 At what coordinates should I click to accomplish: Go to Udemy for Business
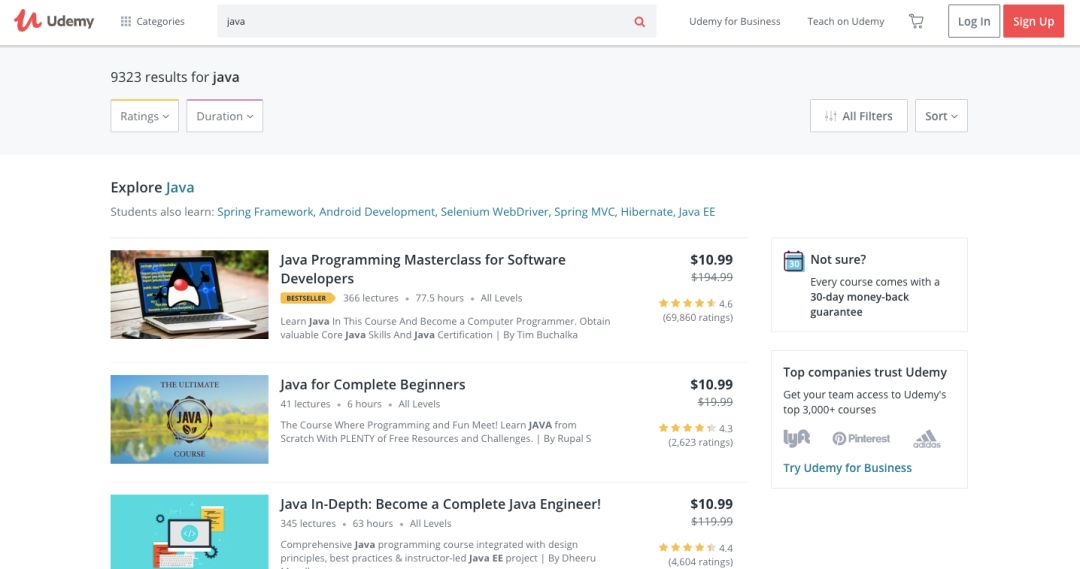point(734,21)
